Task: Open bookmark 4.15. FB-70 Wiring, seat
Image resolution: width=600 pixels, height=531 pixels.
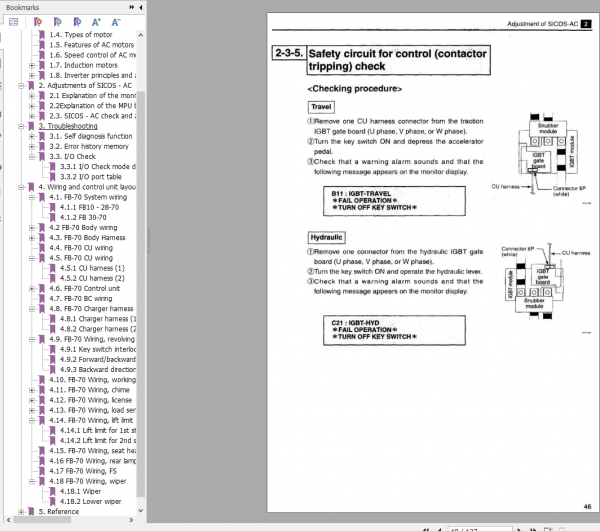Action: (92, 451)
